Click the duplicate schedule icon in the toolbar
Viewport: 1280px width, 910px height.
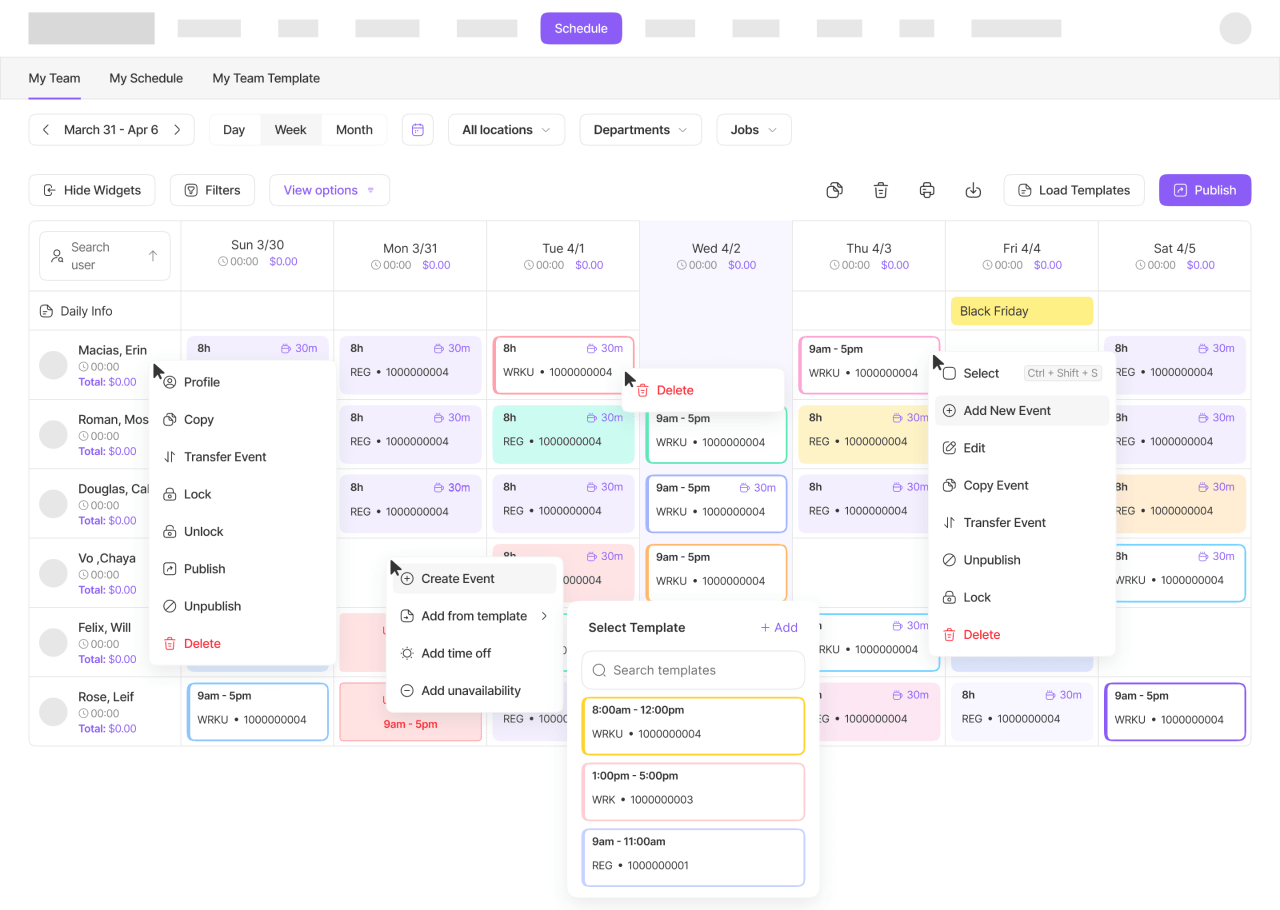coord(835,190)
